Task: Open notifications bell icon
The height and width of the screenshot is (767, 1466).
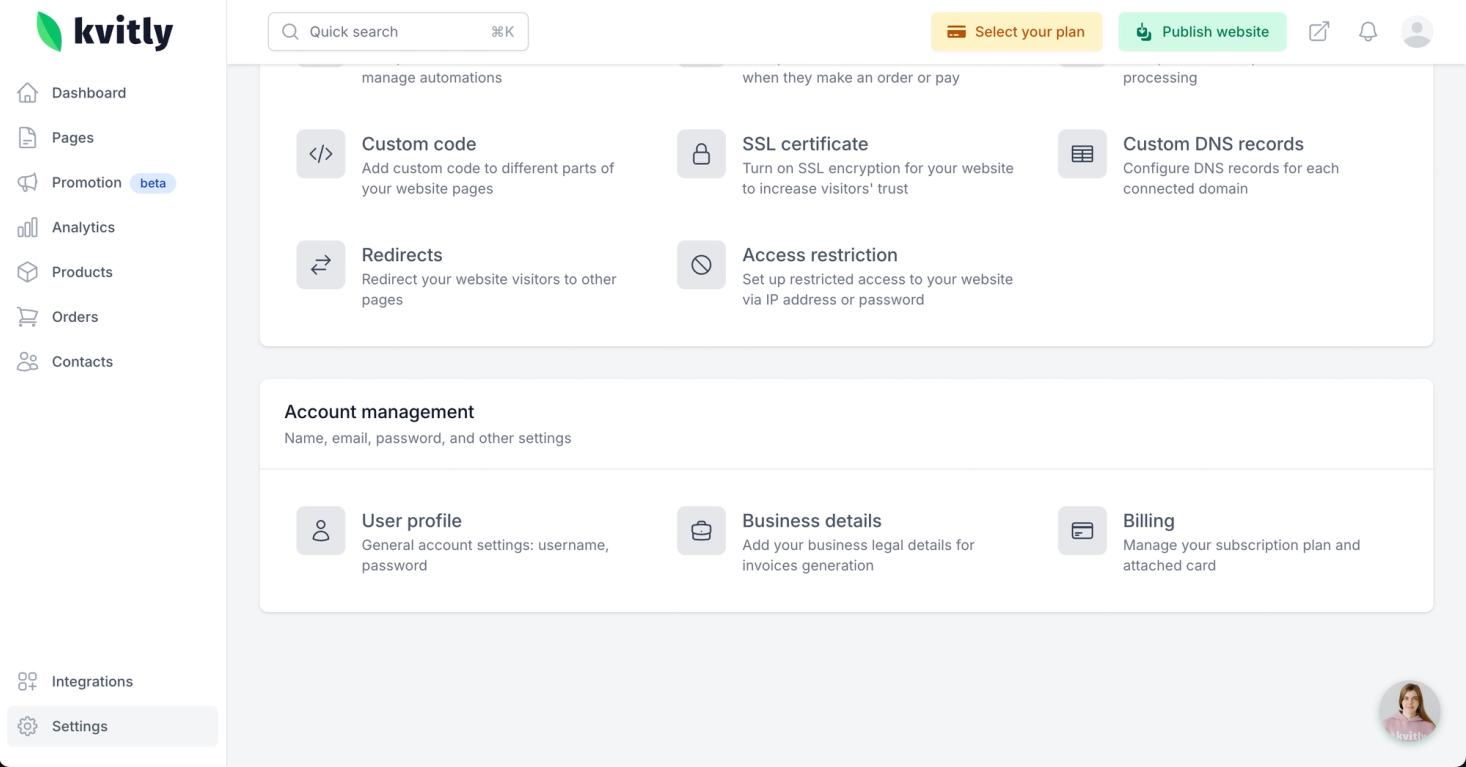Action: pyautogui.click(x=1367, y=32)
